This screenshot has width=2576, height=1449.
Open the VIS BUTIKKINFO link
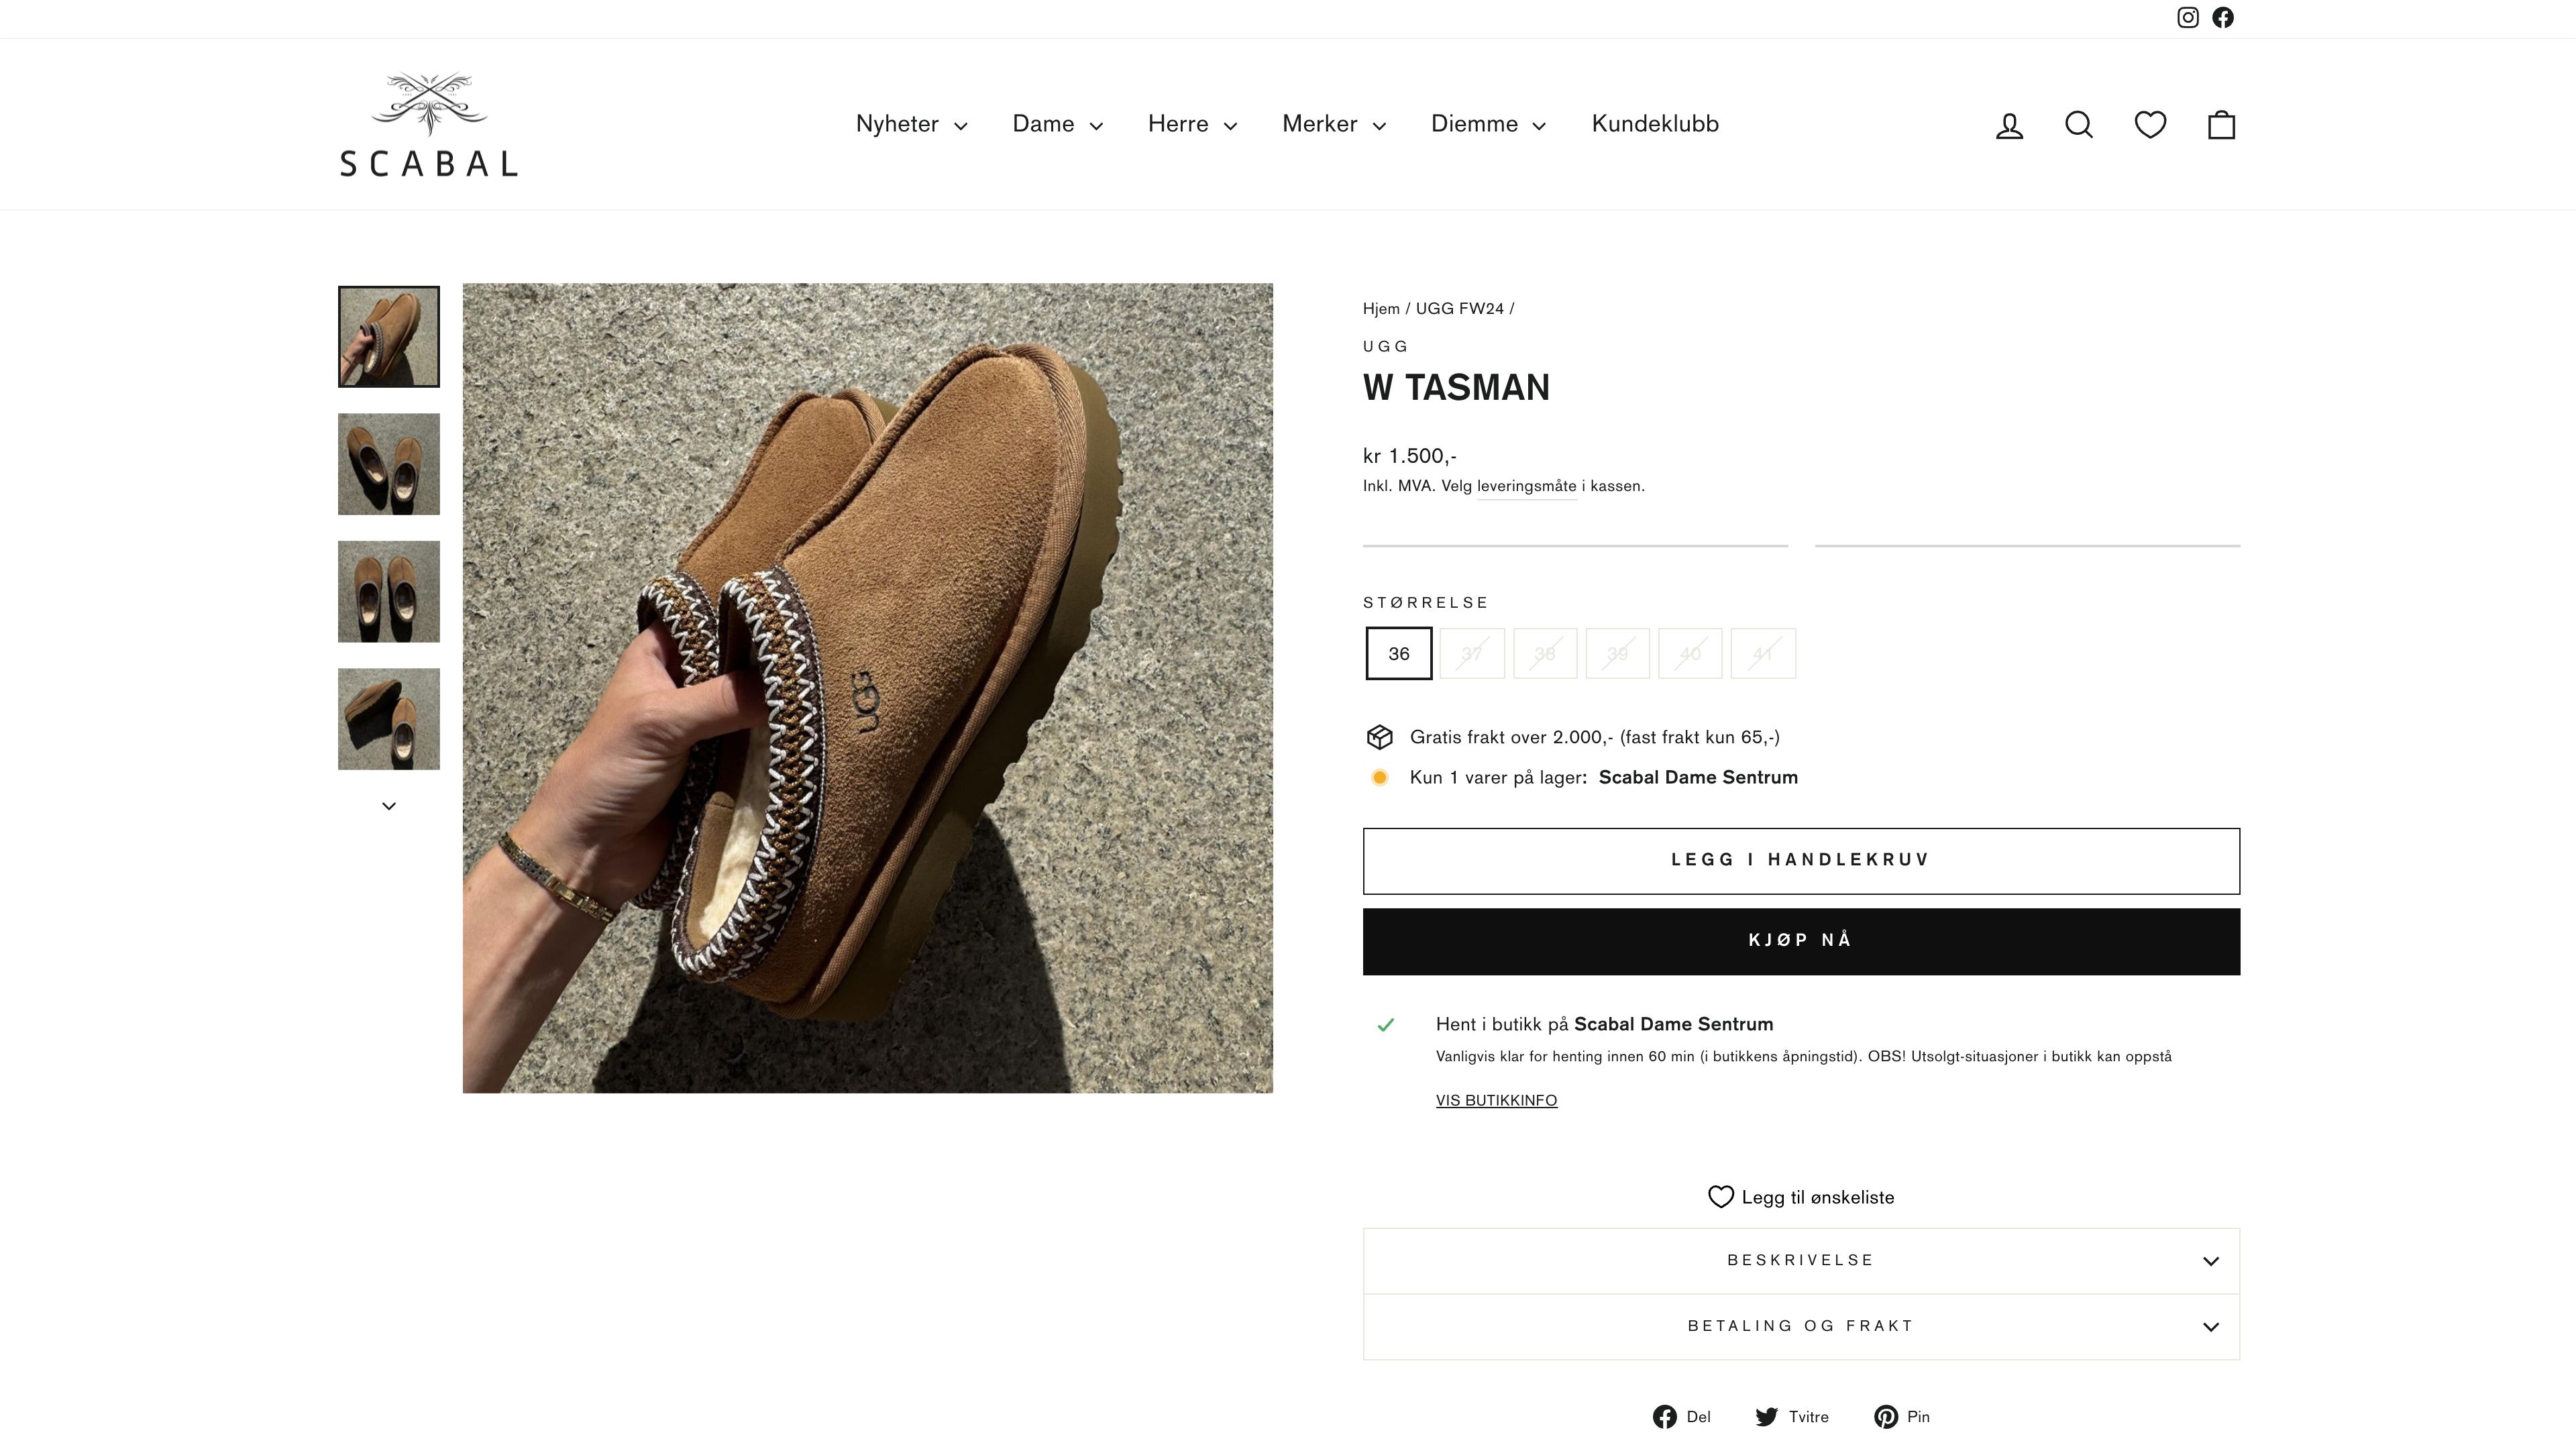pyautogui.click(x=1496, y=1100)
